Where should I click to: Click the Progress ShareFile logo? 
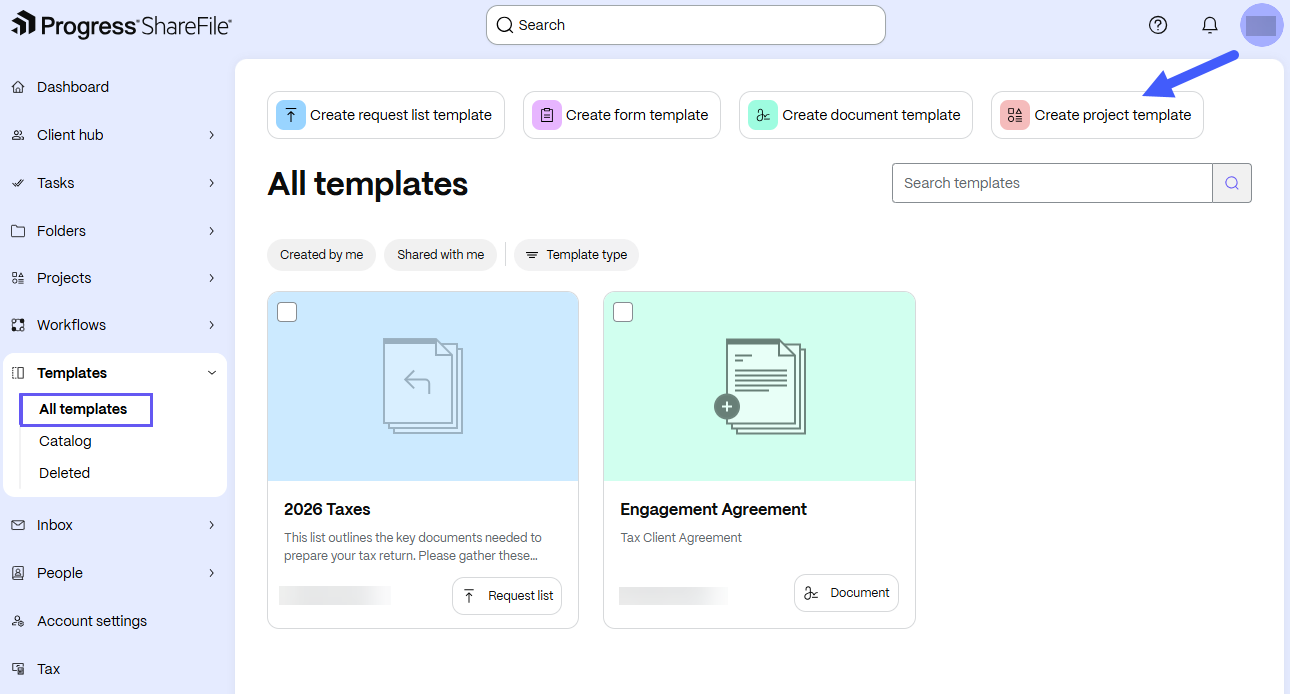coord(121,24)
